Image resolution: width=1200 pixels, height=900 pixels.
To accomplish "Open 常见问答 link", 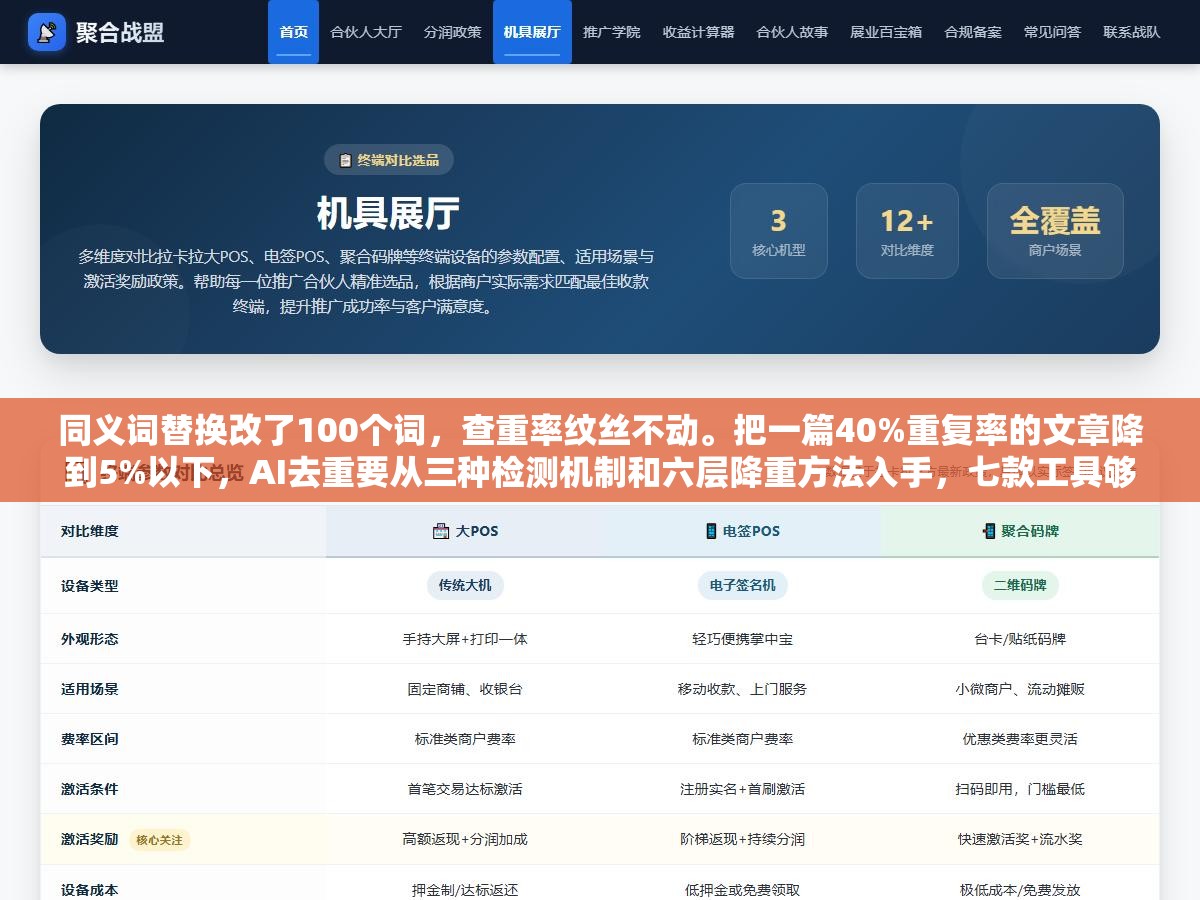I will [1052, 32].
